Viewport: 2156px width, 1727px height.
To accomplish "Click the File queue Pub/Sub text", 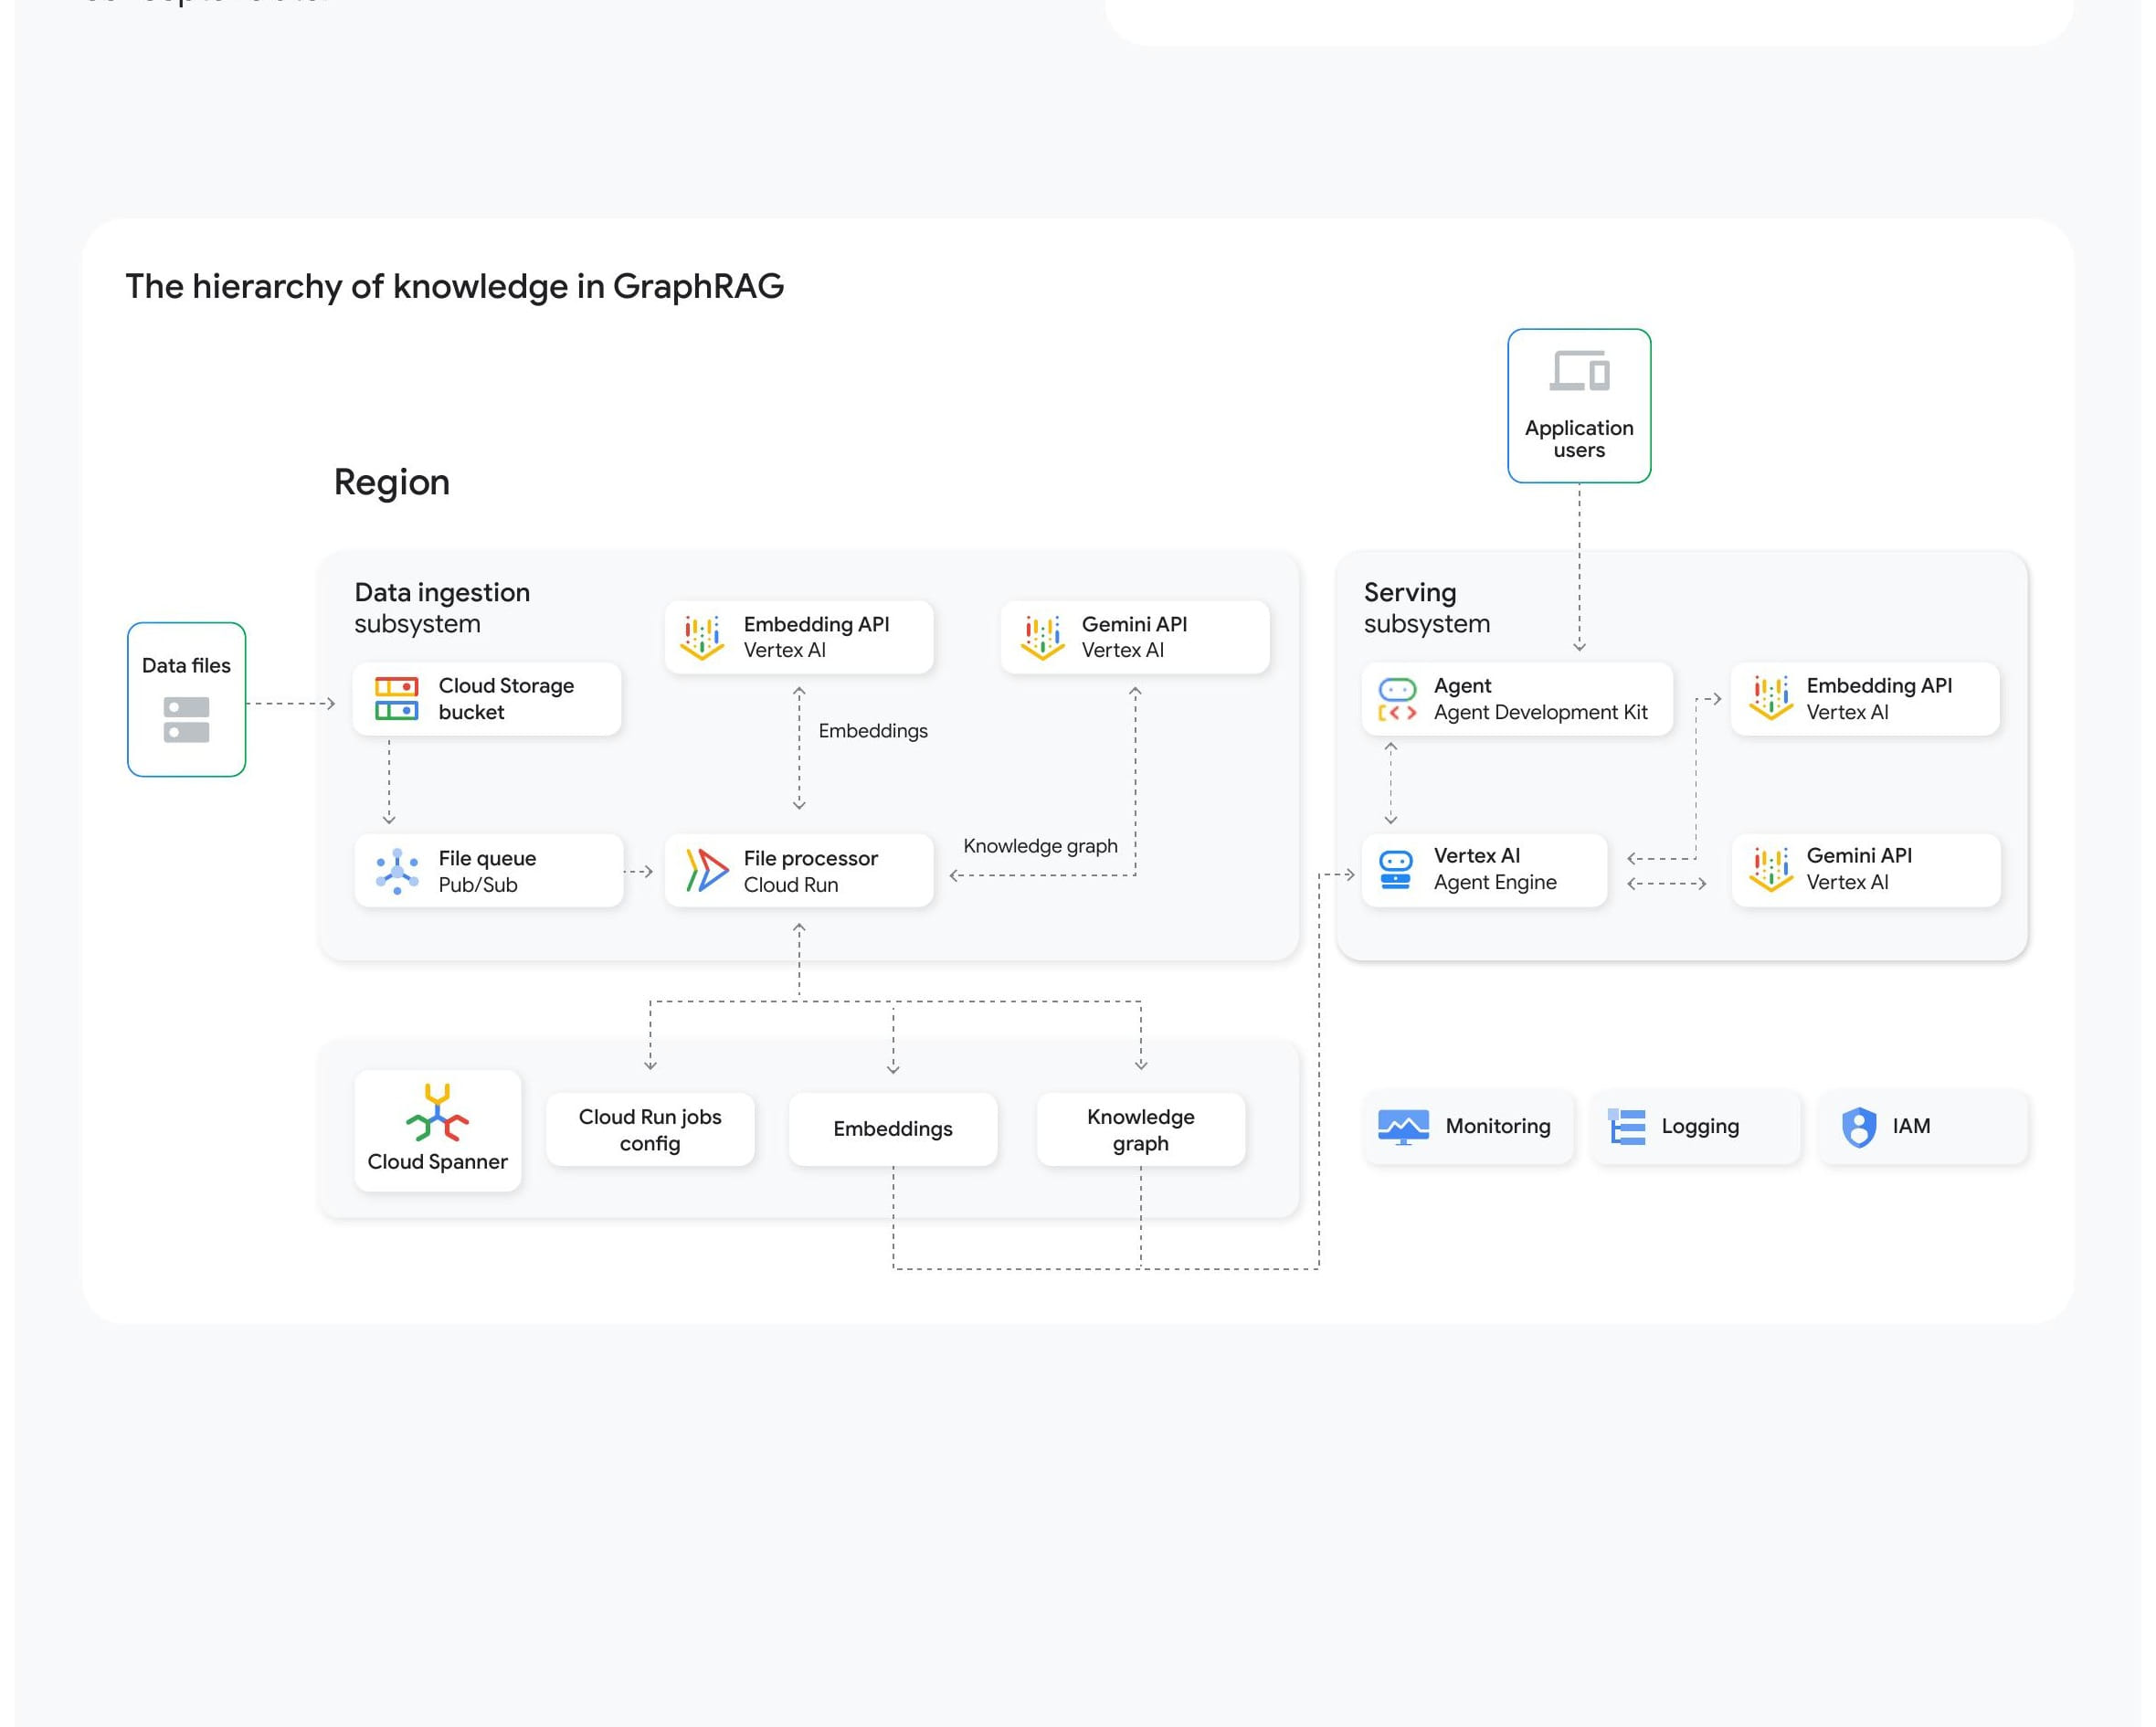I will tap(487, 871).
